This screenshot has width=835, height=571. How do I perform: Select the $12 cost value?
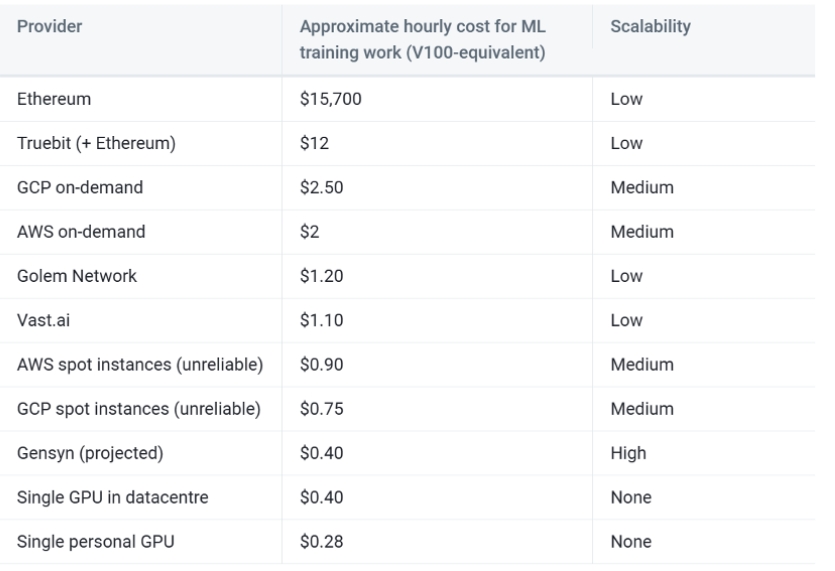pos(314,143)
